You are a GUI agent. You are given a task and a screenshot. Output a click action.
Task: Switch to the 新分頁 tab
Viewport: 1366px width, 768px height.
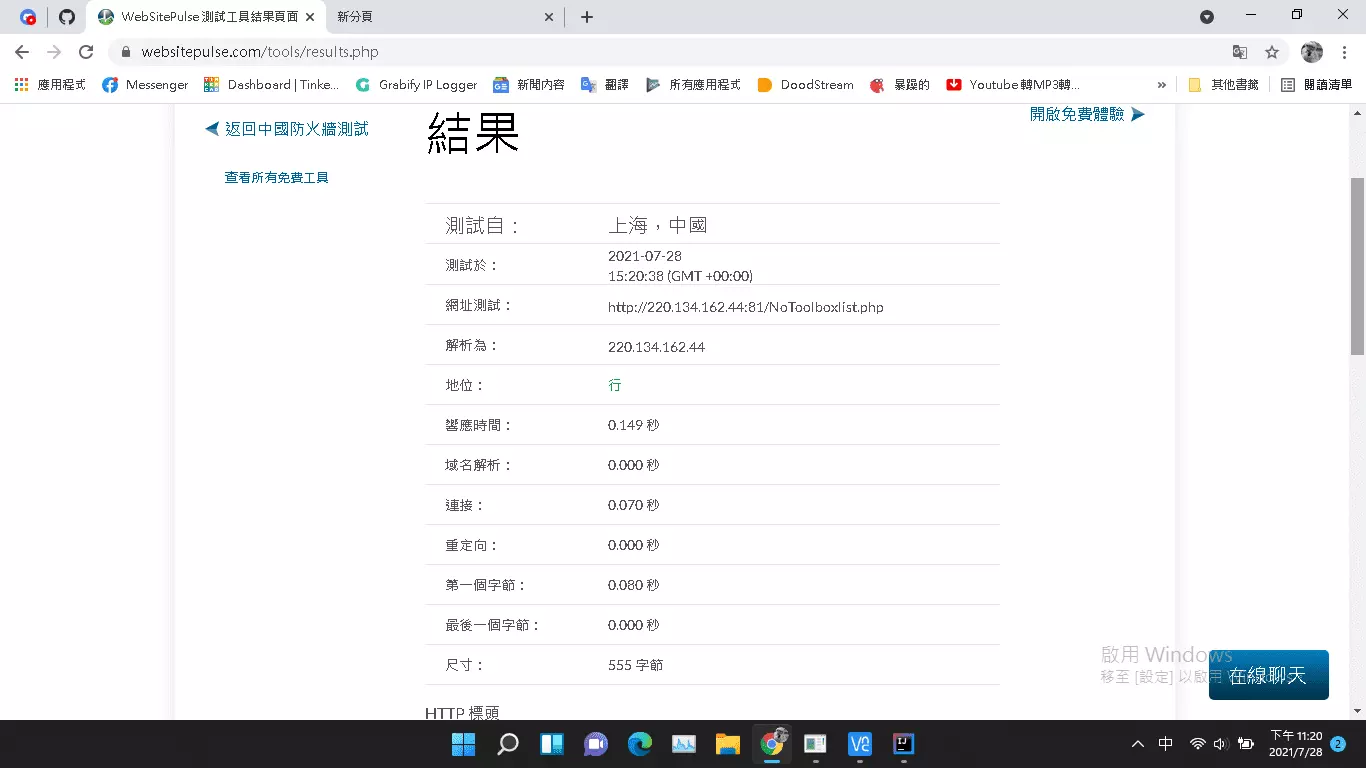[x=447, y=17]
